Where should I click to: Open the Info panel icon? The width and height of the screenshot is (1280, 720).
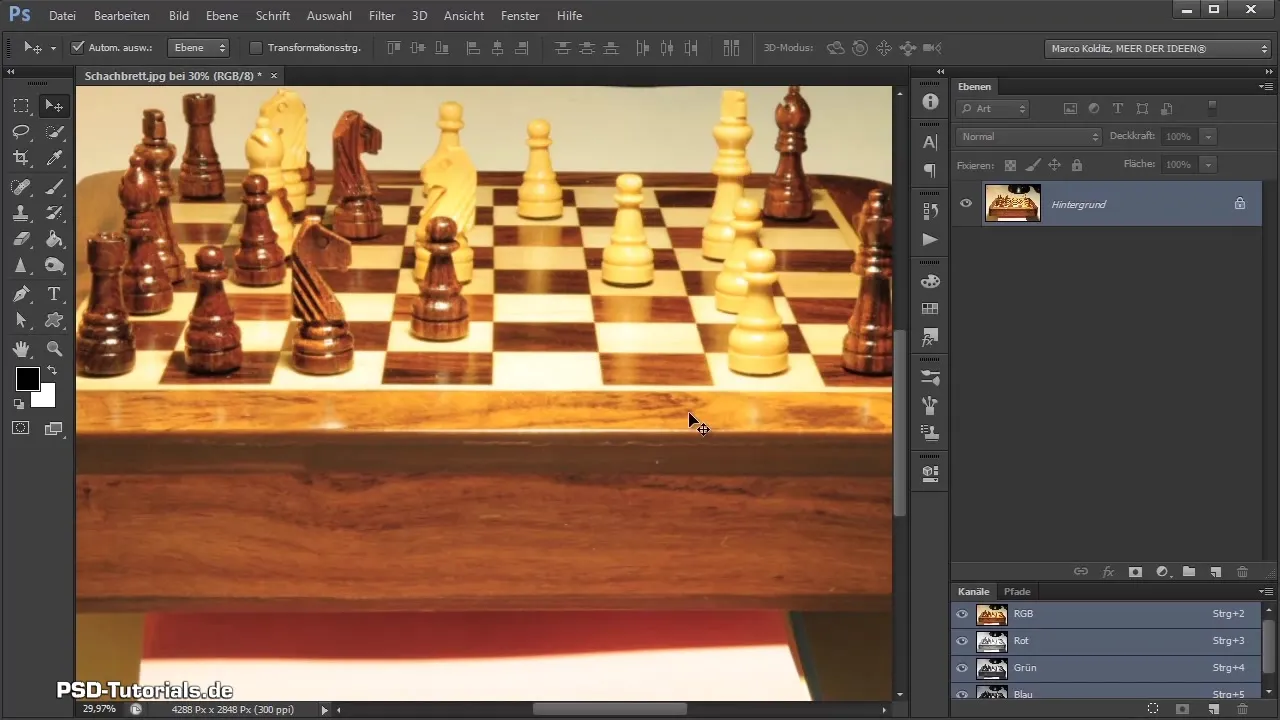click(x=930, y=102)
